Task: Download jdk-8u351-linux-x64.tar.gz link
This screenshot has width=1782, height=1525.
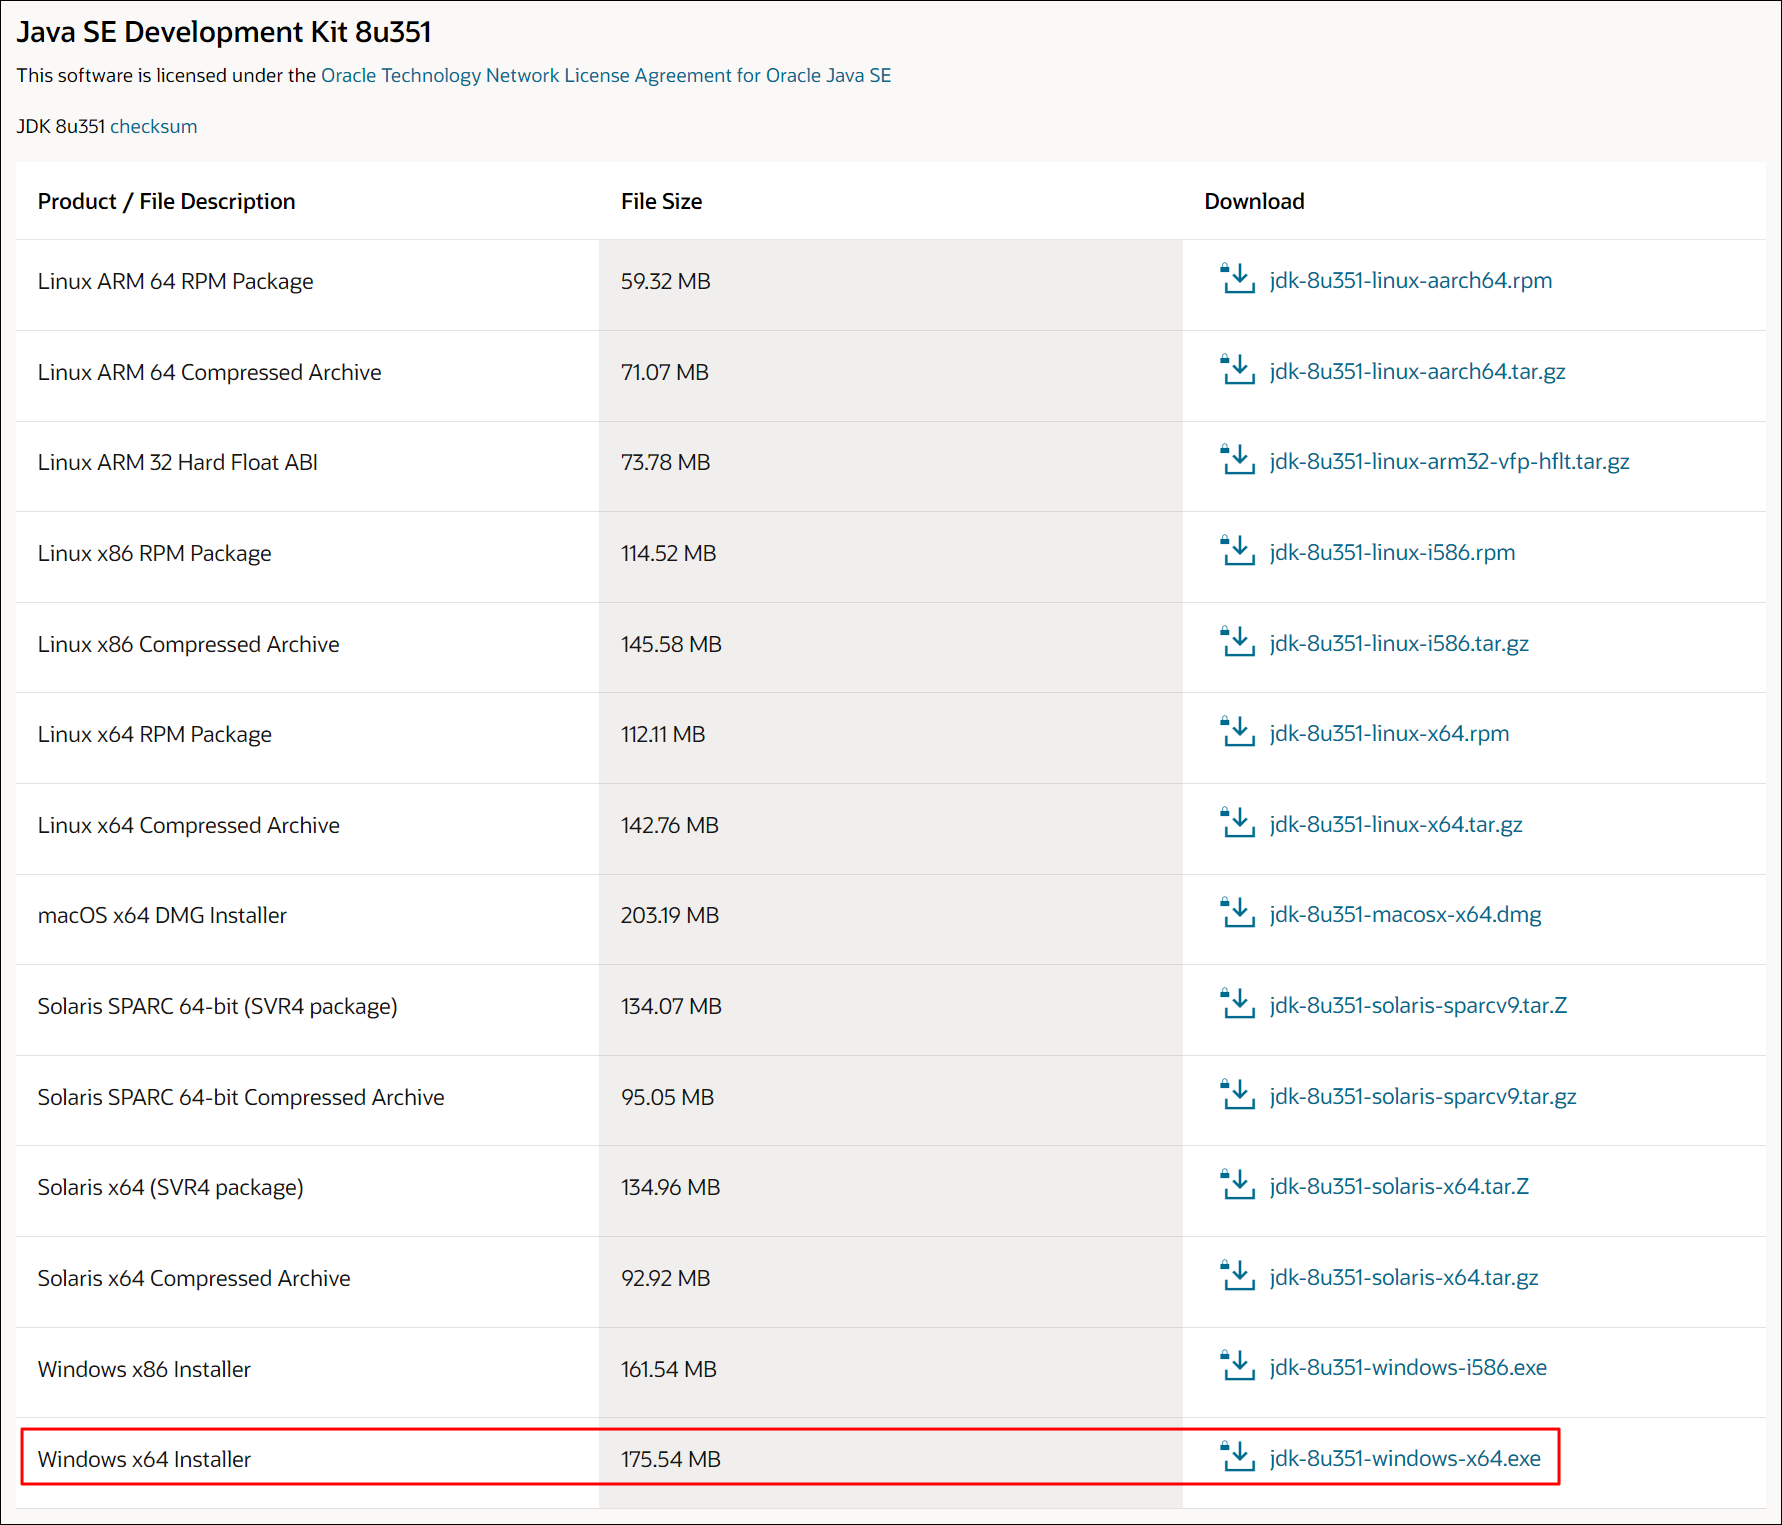Action: [x=1395, y=824]
